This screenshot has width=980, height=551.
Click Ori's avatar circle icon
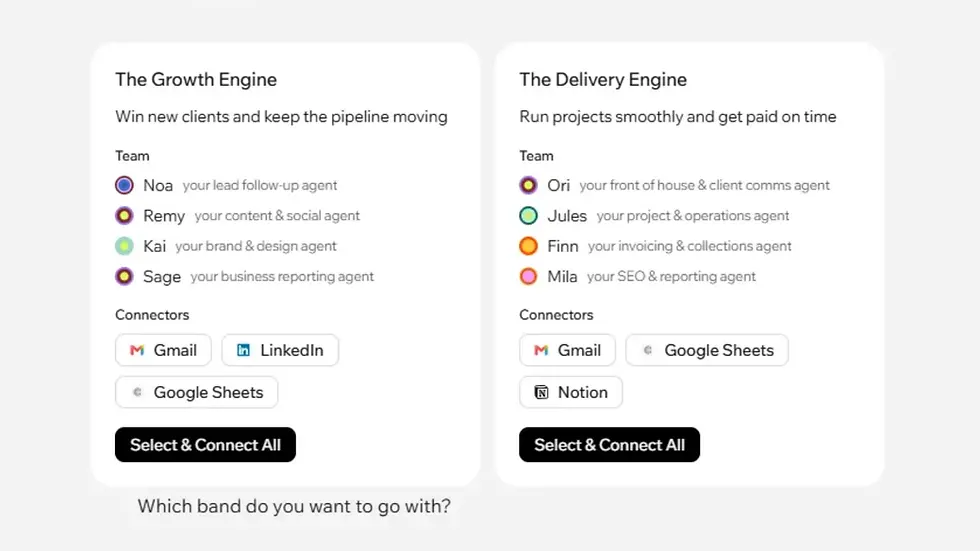528,185
